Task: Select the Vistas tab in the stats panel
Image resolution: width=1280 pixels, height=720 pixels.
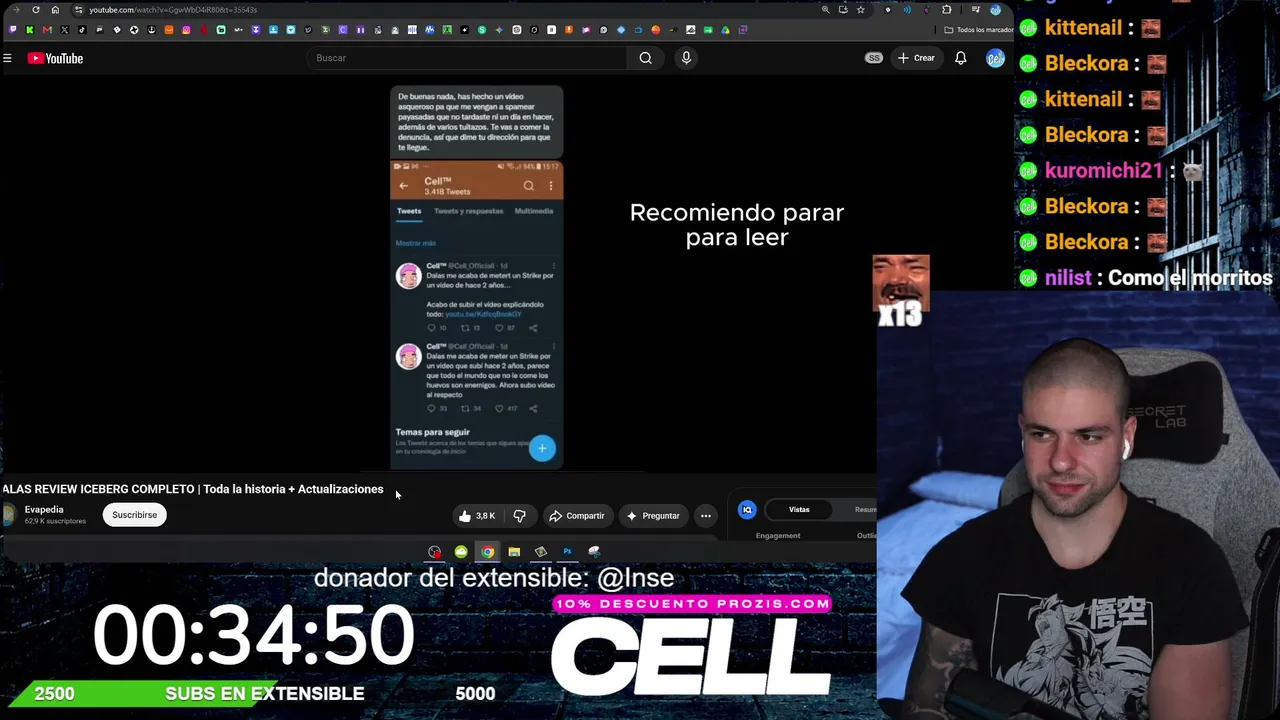Action: click(x=799, y=510)
